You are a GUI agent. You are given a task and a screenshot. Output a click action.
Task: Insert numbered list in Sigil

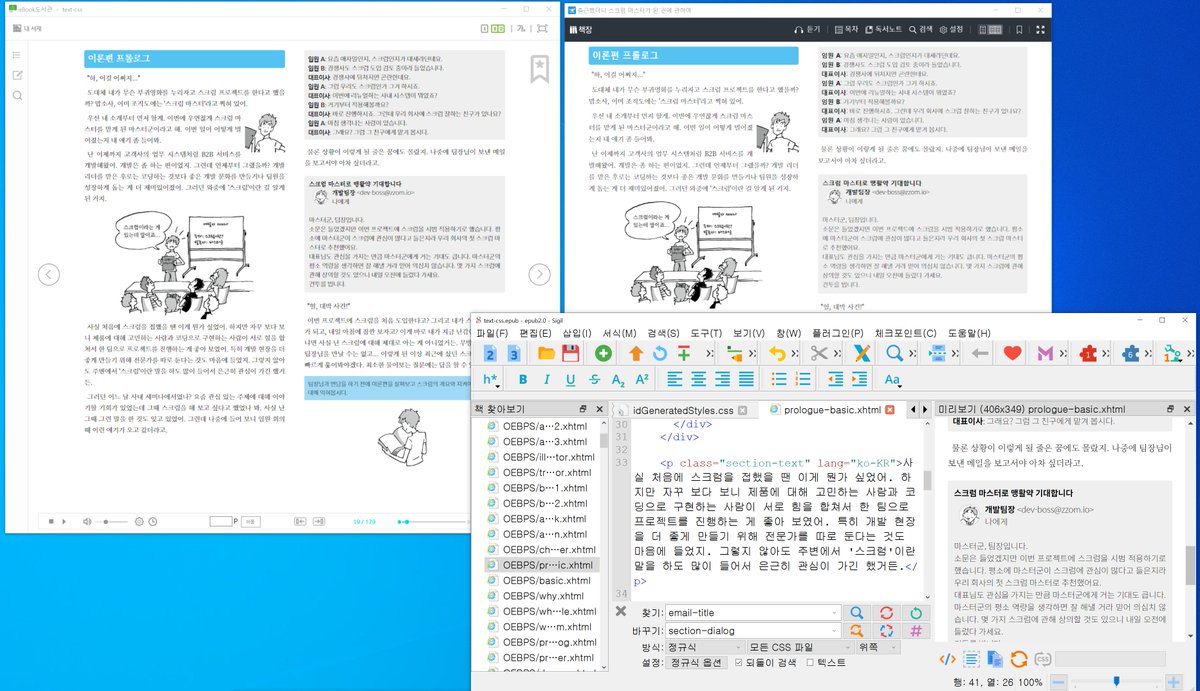pos(805,379)
